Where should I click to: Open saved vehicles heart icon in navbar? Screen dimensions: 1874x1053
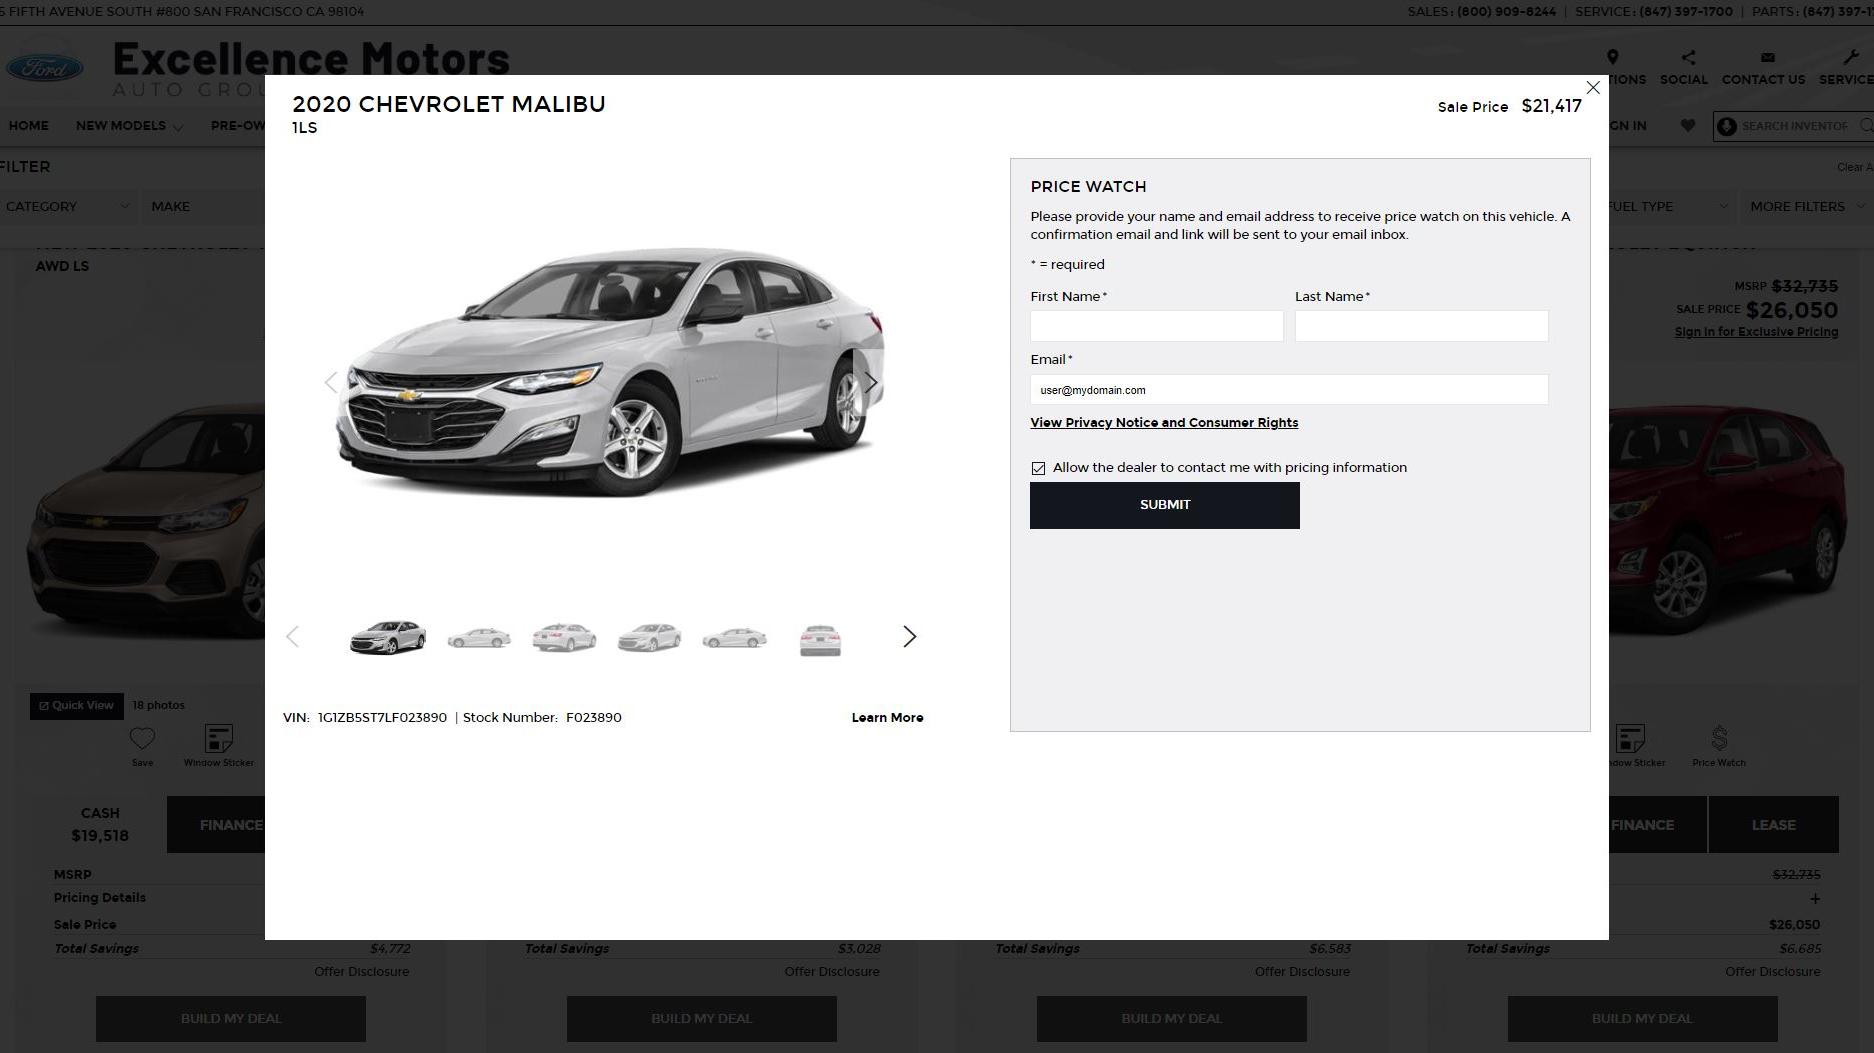click(x=1688, y=126)
